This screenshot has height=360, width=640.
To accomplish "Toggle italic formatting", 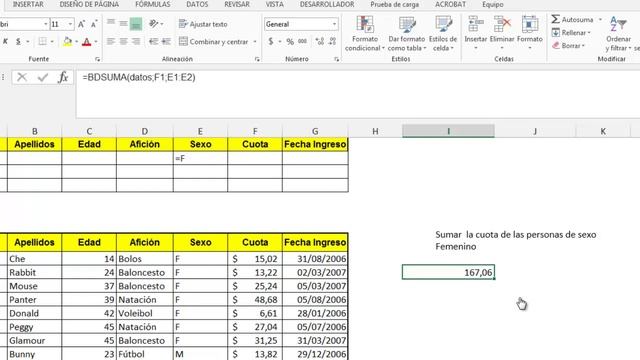I will click(6, 42).
